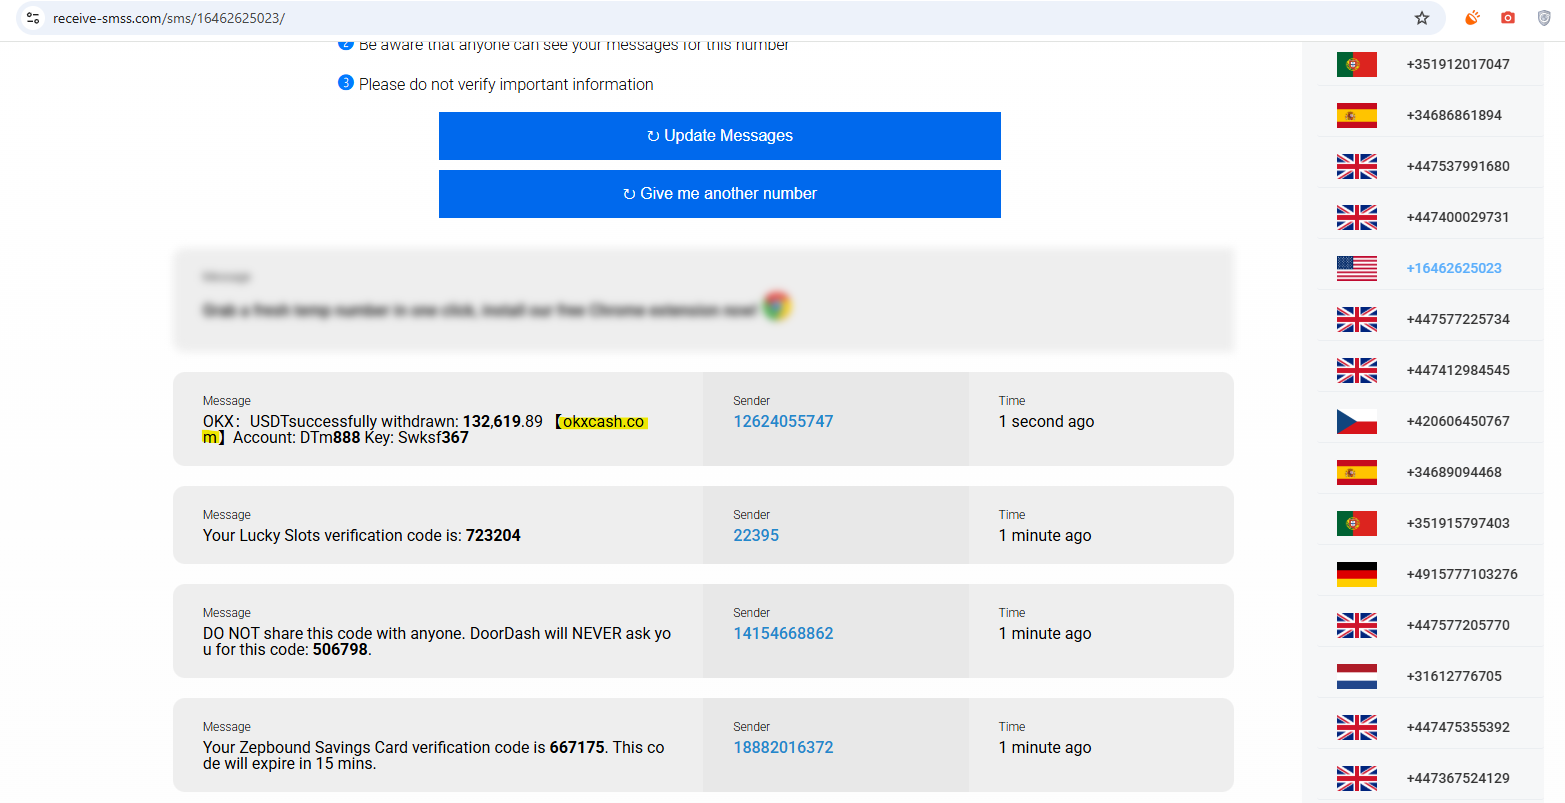
Task: Select number +447537991680 in sidebar
Action: coord(1458,166)
